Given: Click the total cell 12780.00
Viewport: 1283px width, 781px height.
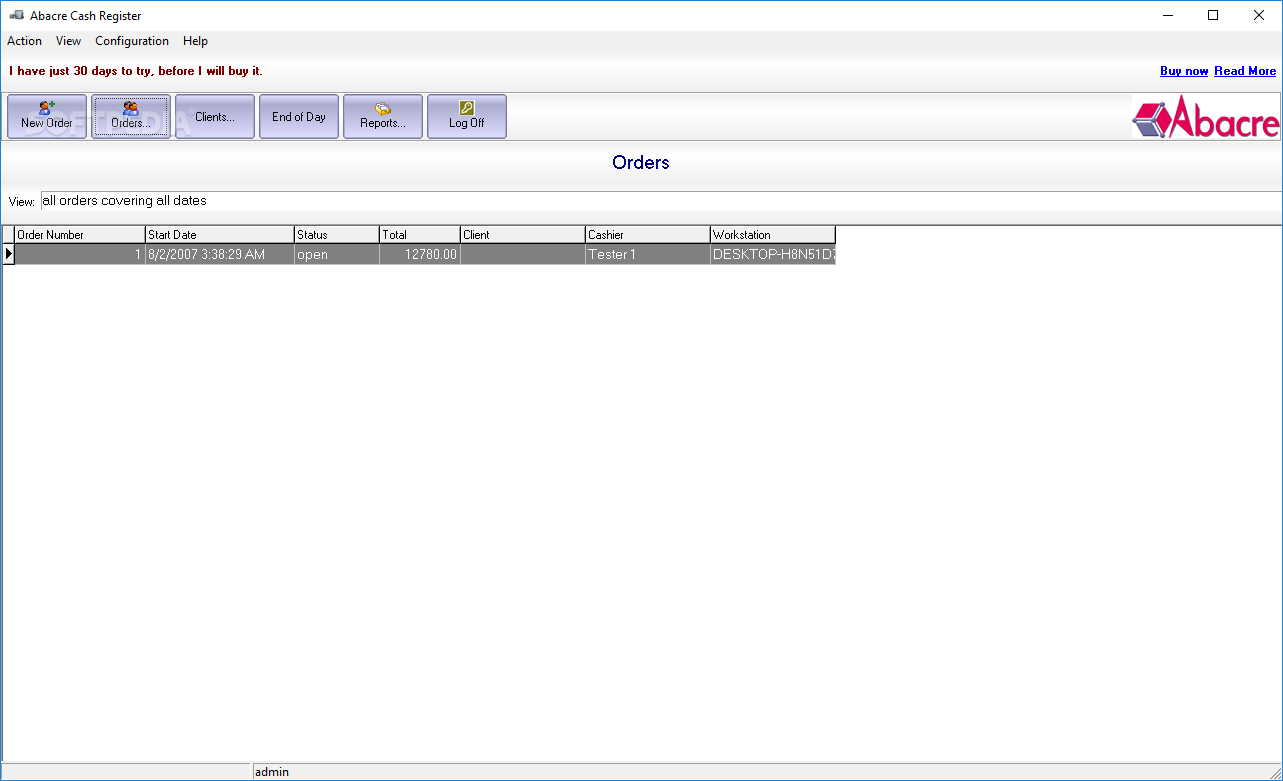Looking at the screenshot, I should pos(420,254).
